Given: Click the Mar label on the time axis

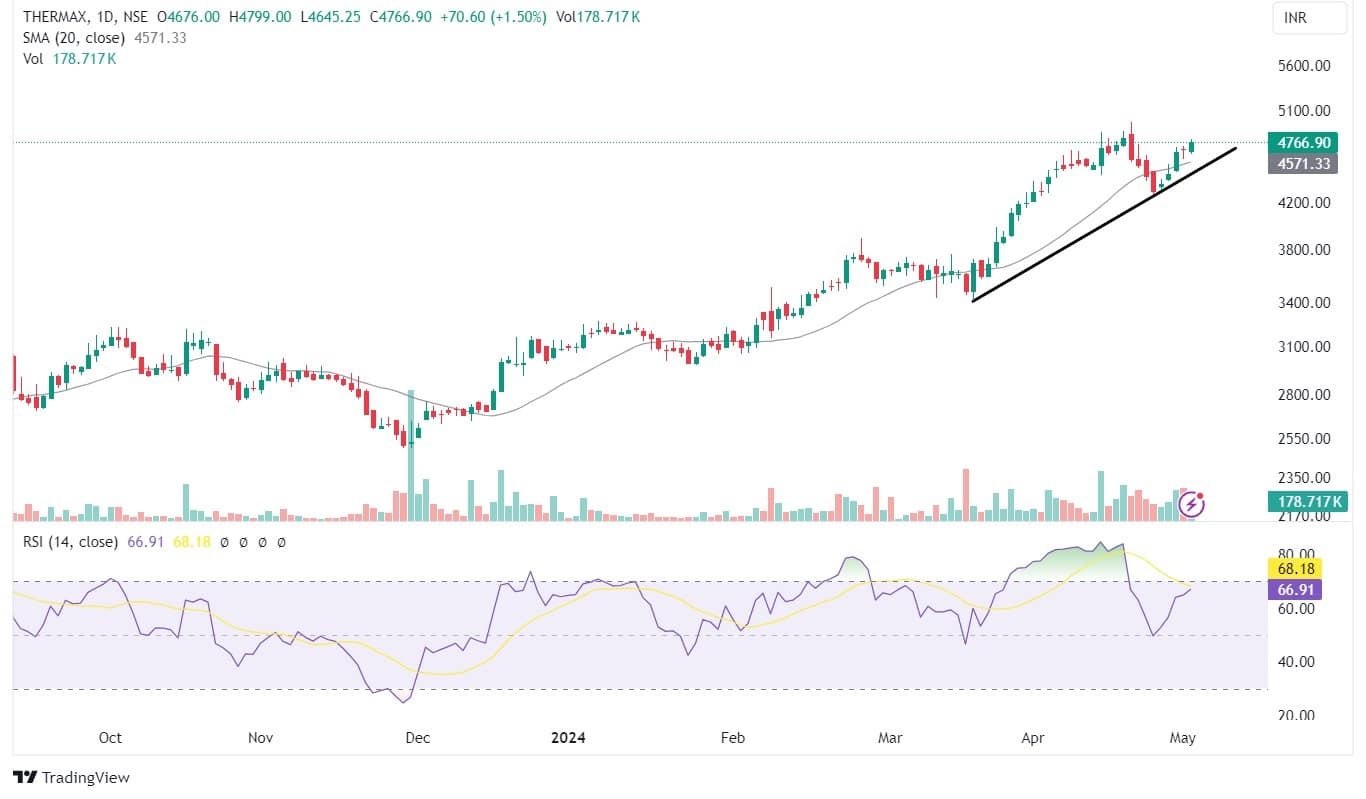Looking at the screenshot, I should (x=889, y=738).
